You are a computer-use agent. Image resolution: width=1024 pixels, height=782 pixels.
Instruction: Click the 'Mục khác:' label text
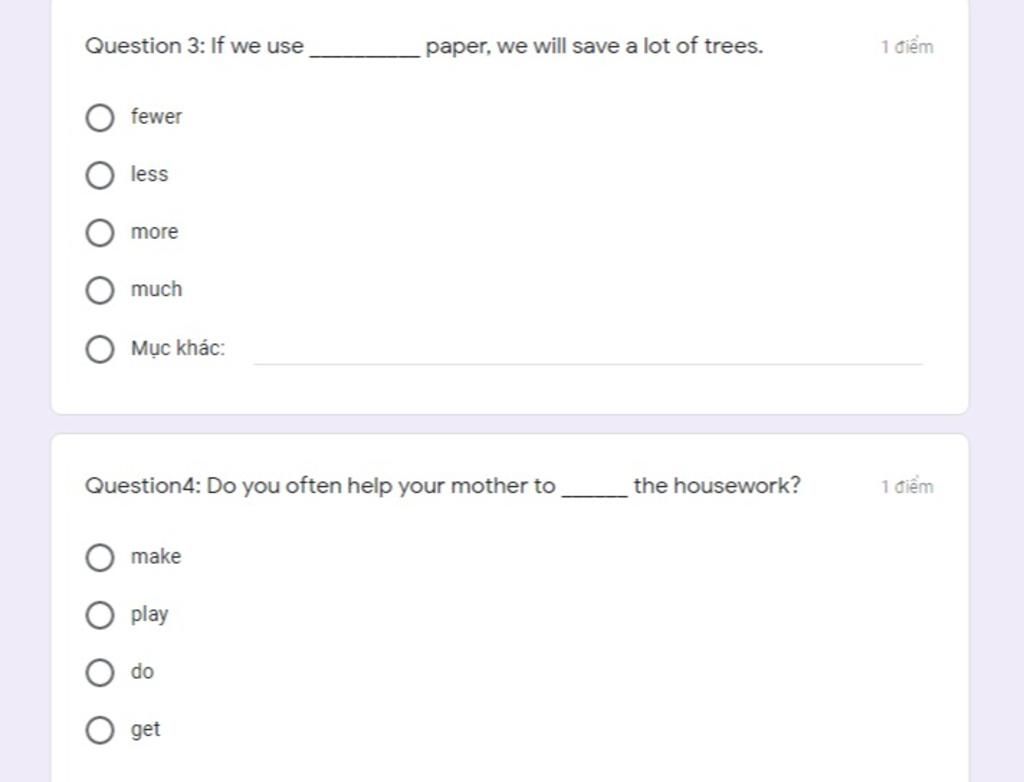click(178, 349)
